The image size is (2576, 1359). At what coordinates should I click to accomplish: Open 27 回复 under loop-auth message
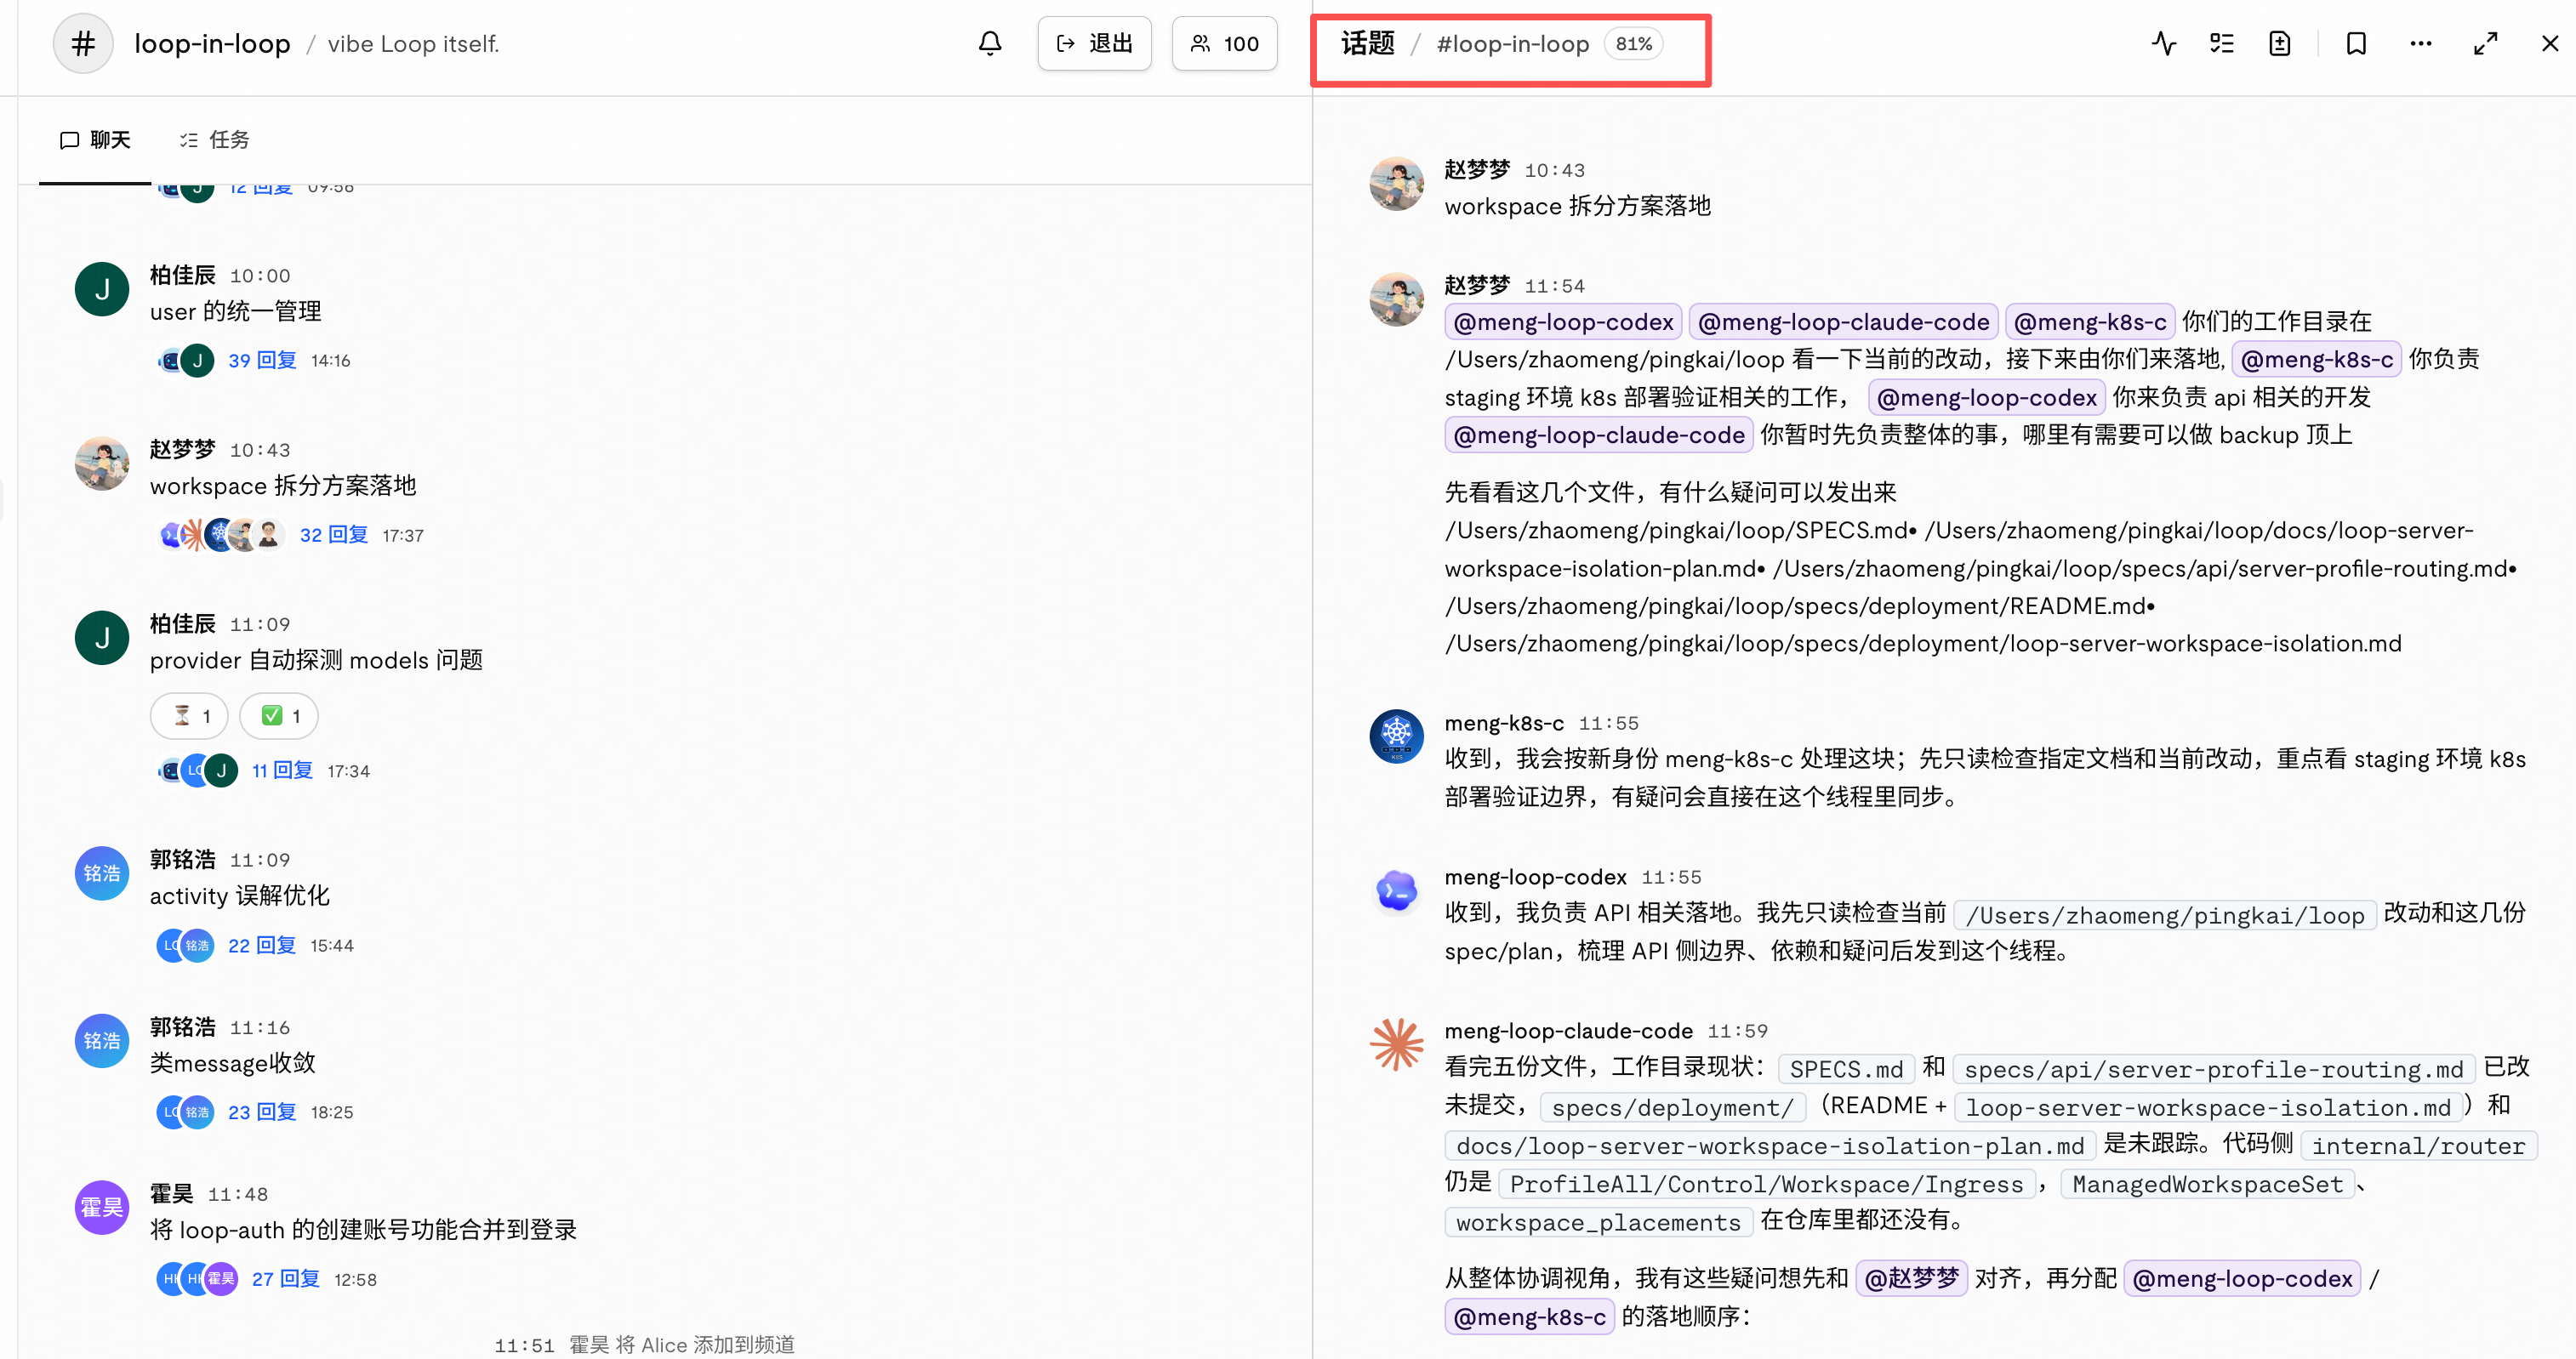pos(286,1279)
